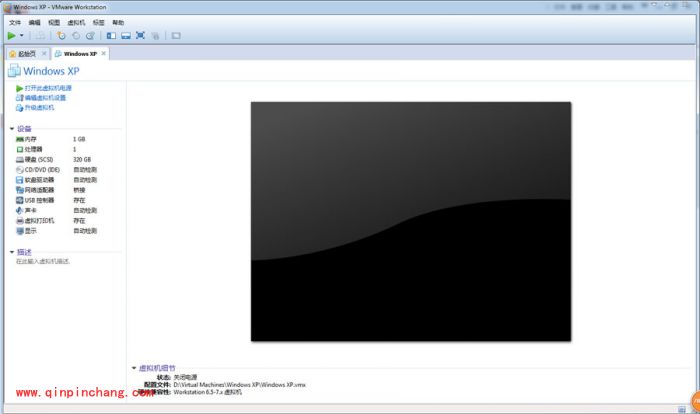Click the 处理器 processor device icon
The width and height of the screenshot is (700, 414).
[20, 149]
